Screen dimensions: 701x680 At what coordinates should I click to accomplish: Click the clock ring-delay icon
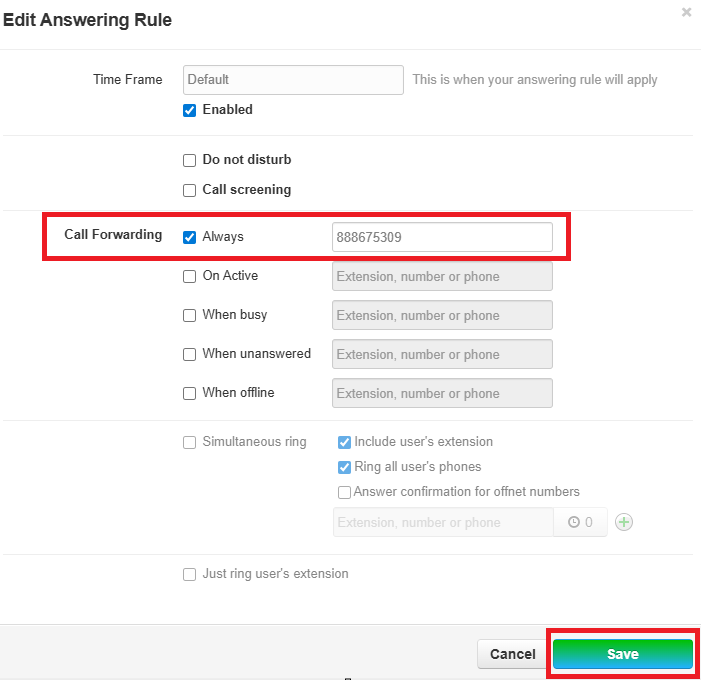click(x=574, y=522)
